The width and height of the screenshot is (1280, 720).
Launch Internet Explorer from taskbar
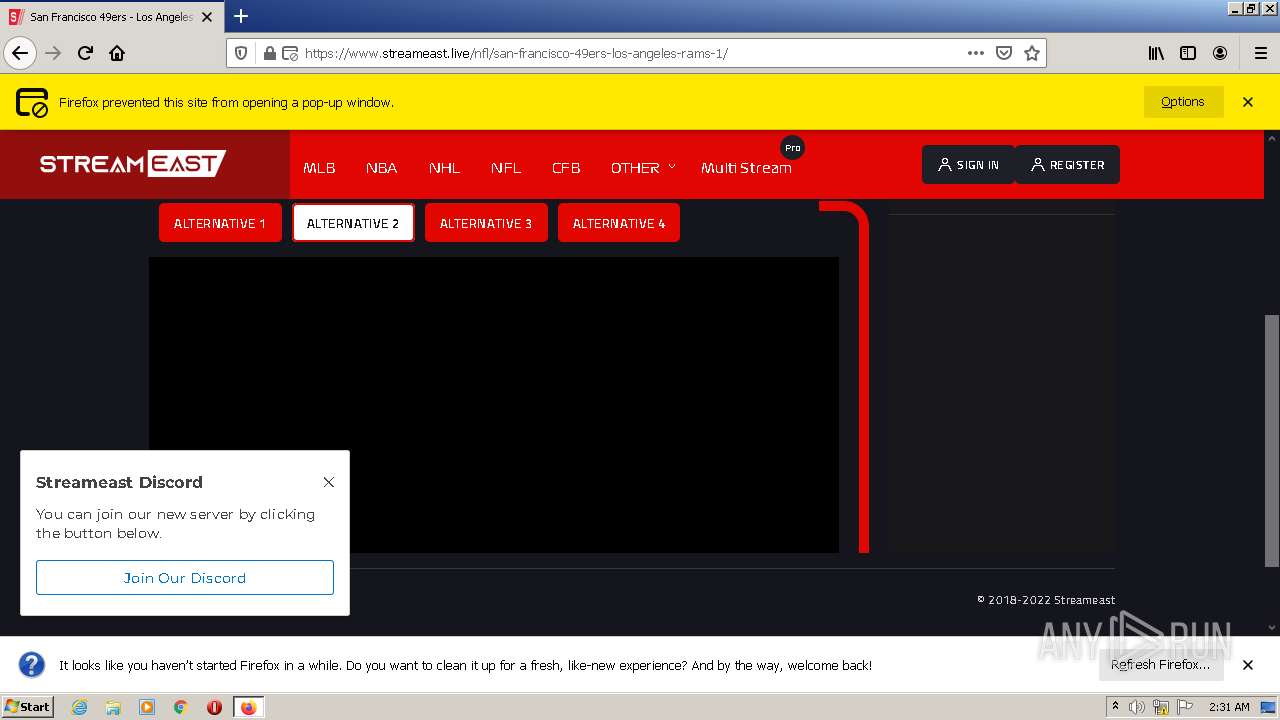(x=79, y=707)
